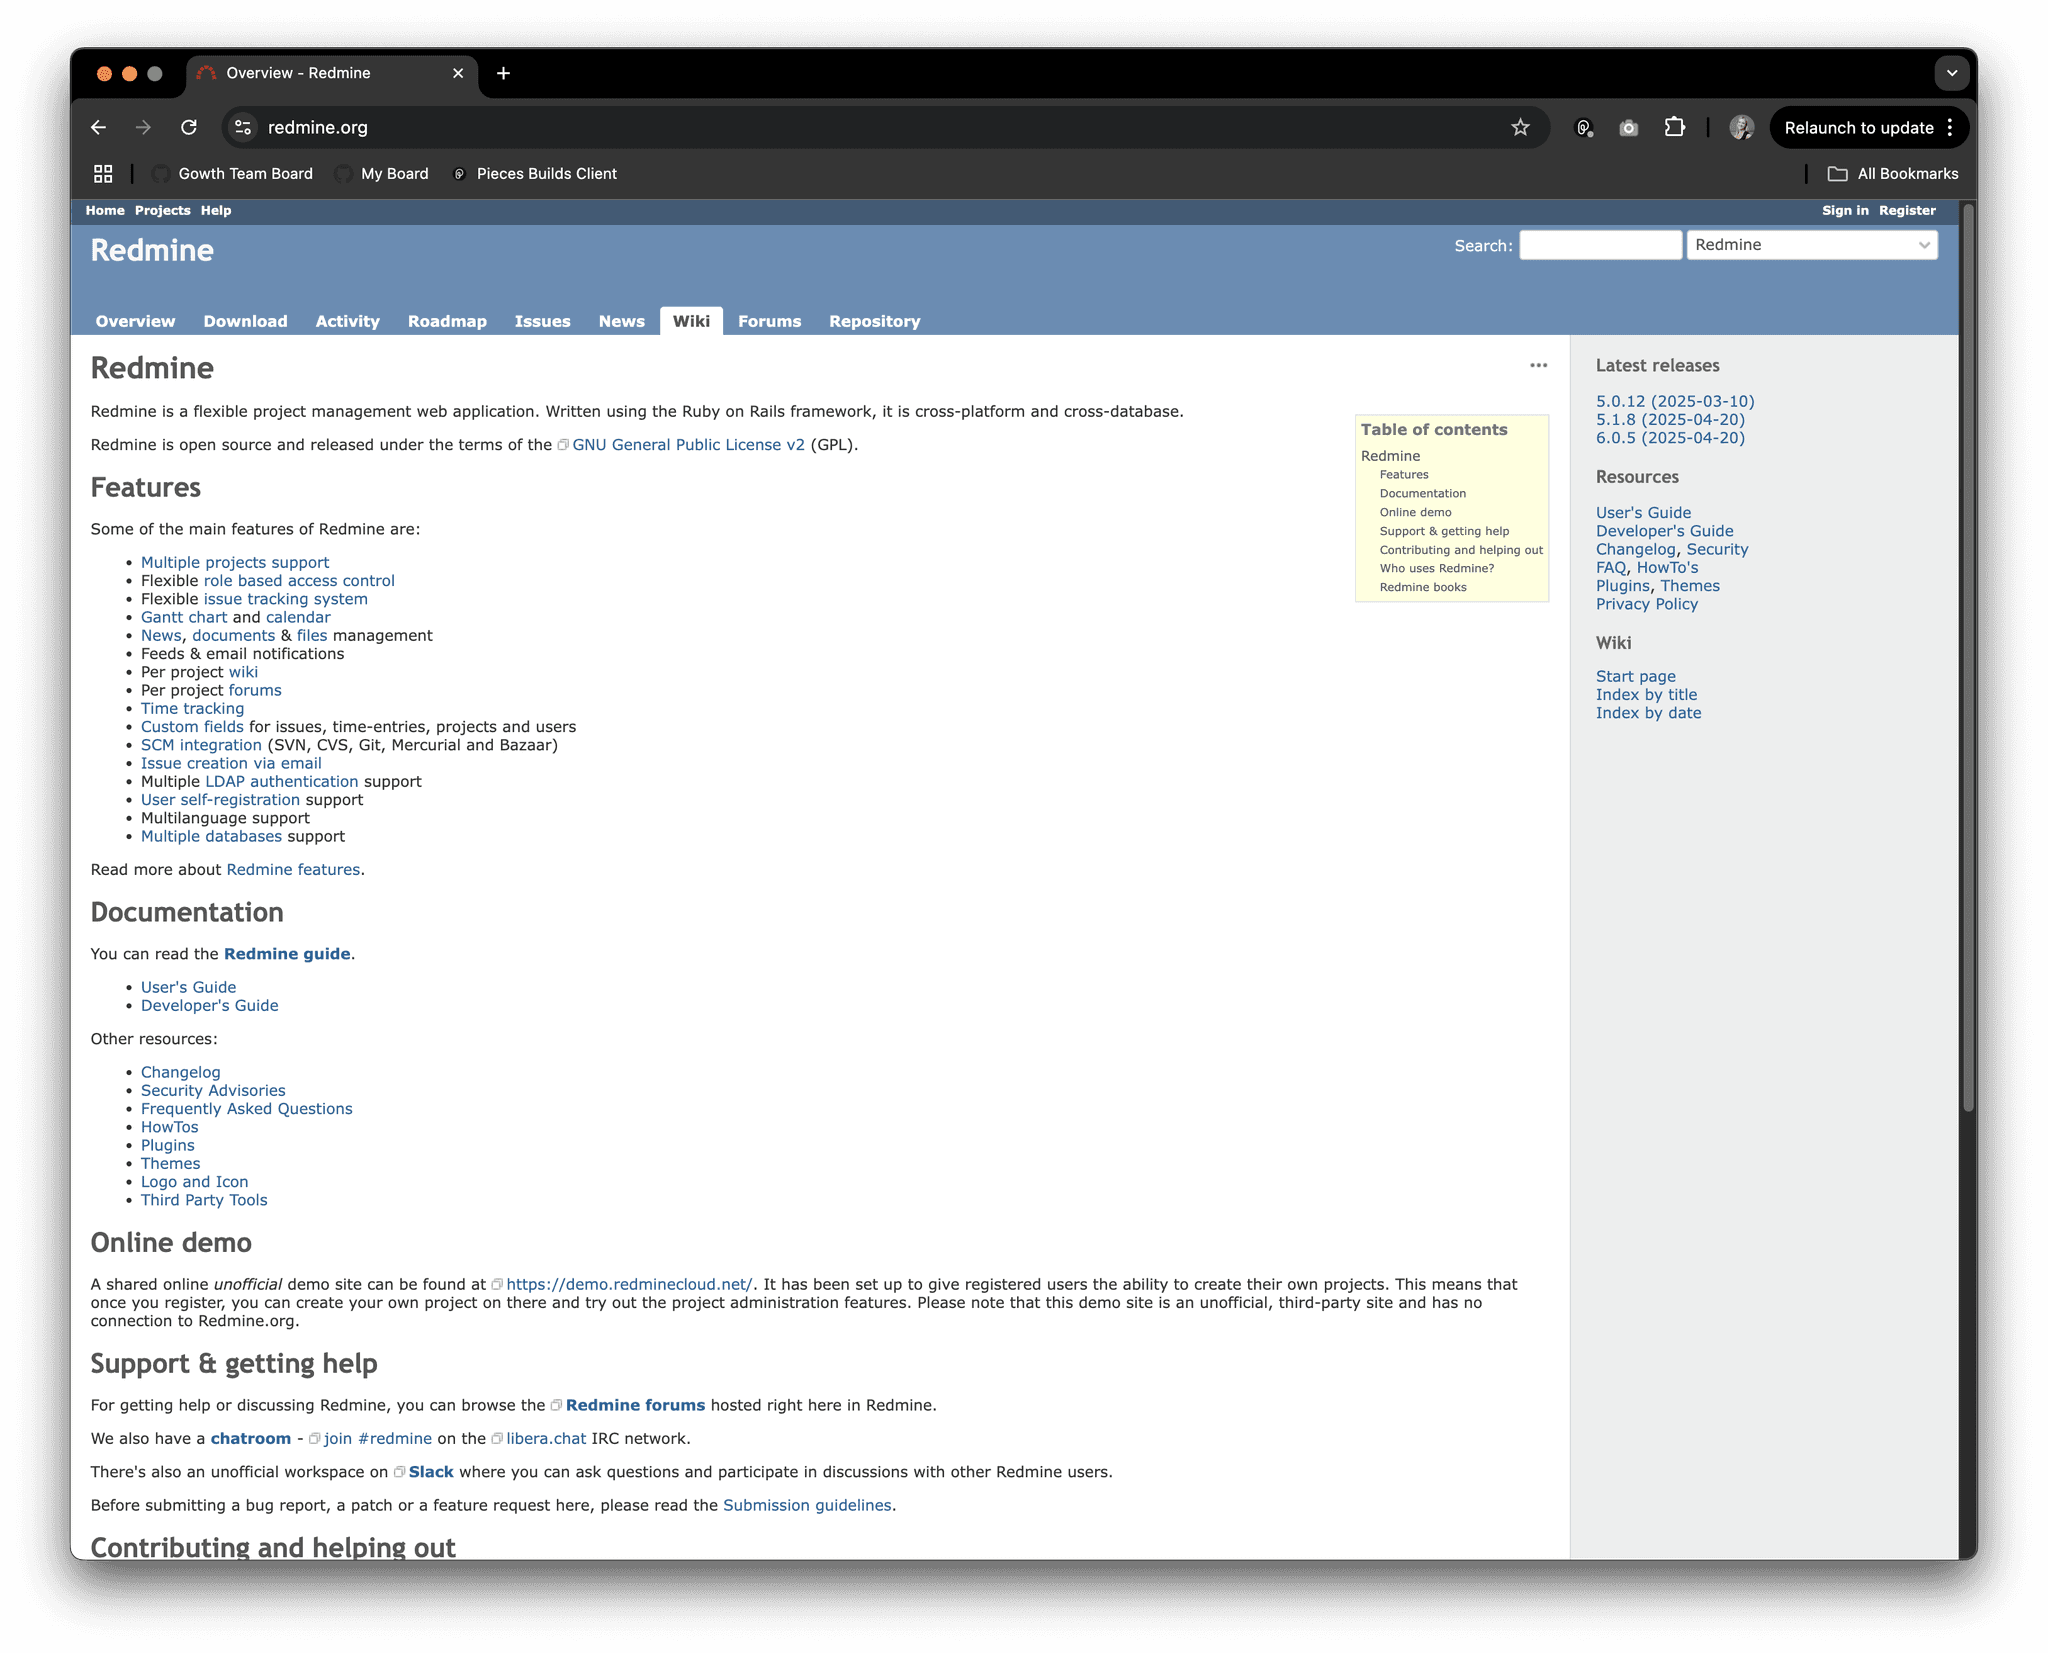This screenshot has height=1653, width=2048.
Task: Open the three-dots wiki page actions menu
Action: [1538, 366]
